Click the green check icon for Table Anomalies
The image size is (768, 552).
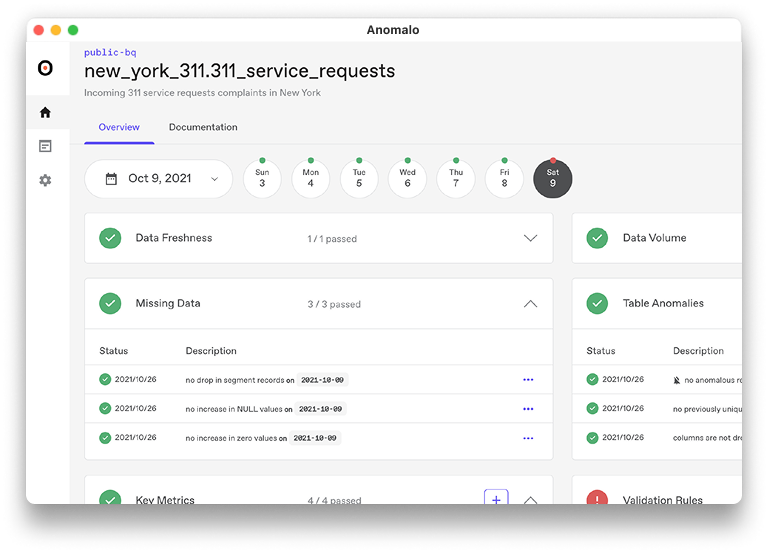pyautogui.click(x=597, y=303)
